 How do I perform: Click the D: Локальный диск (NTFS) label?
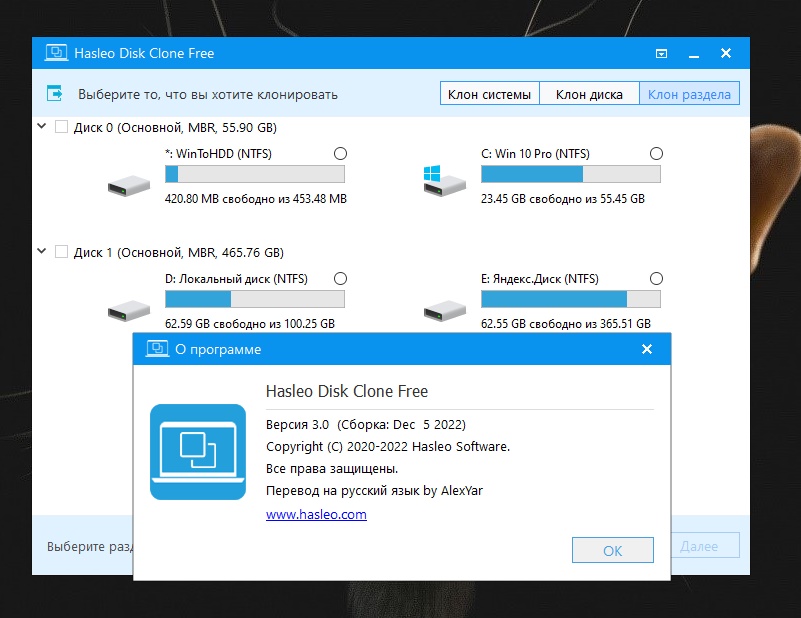(x=237, y=279)
